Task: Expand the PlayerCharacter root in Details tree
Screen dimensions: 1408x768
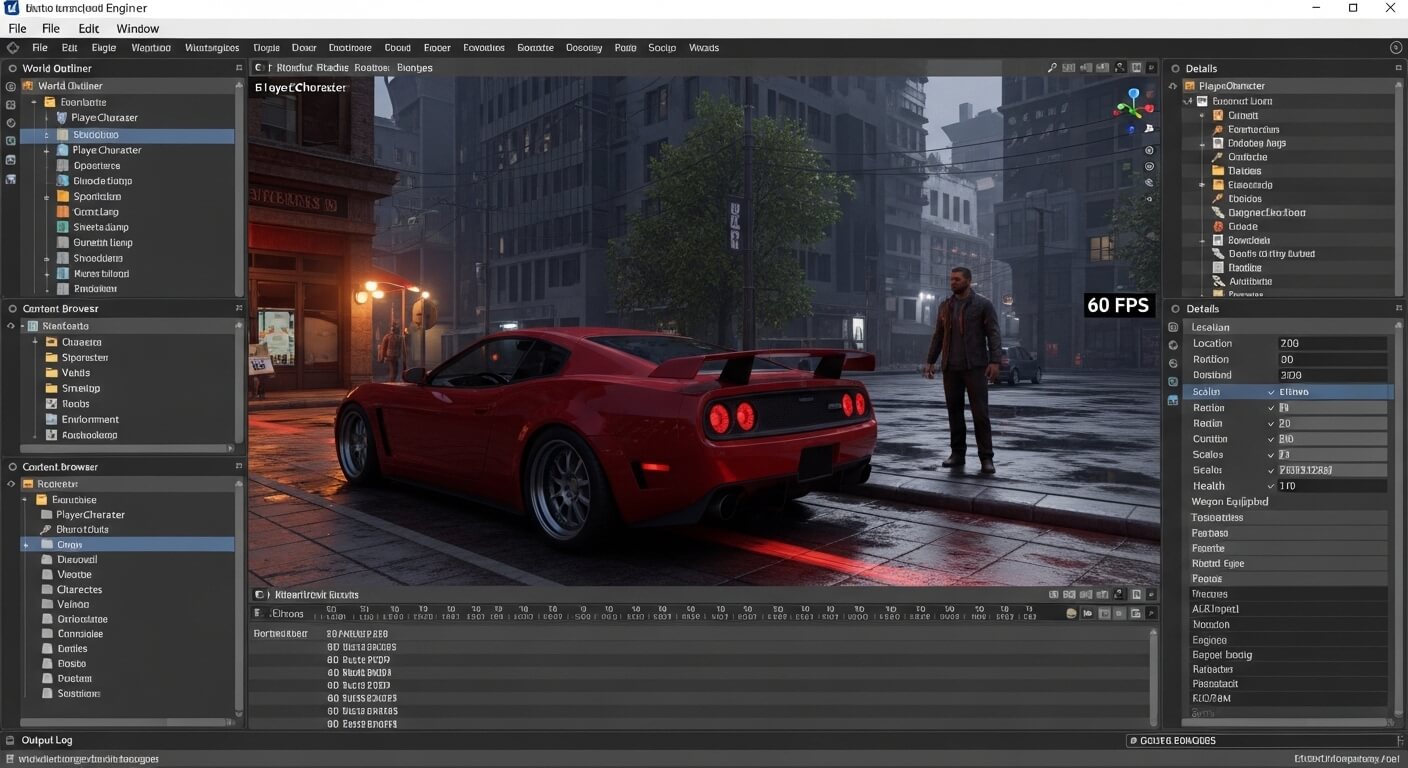Action: 1174,86
